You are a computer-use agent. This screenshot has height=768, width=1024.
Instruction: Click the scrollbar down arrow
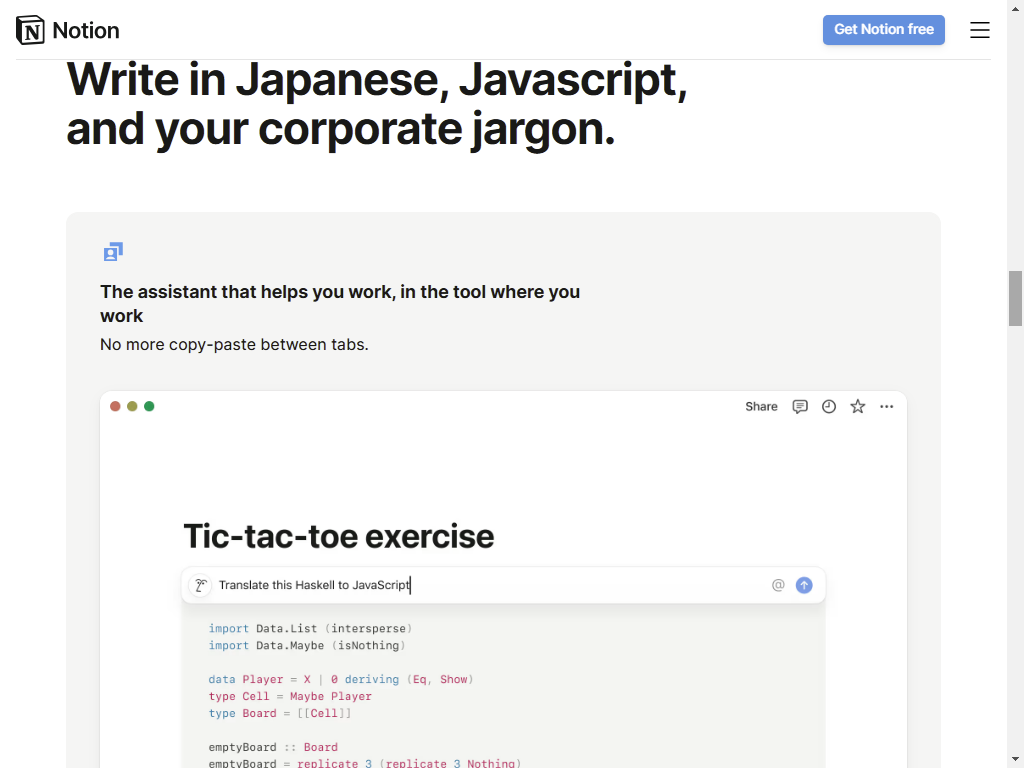pyautogui.click(x=1015, y=761)
